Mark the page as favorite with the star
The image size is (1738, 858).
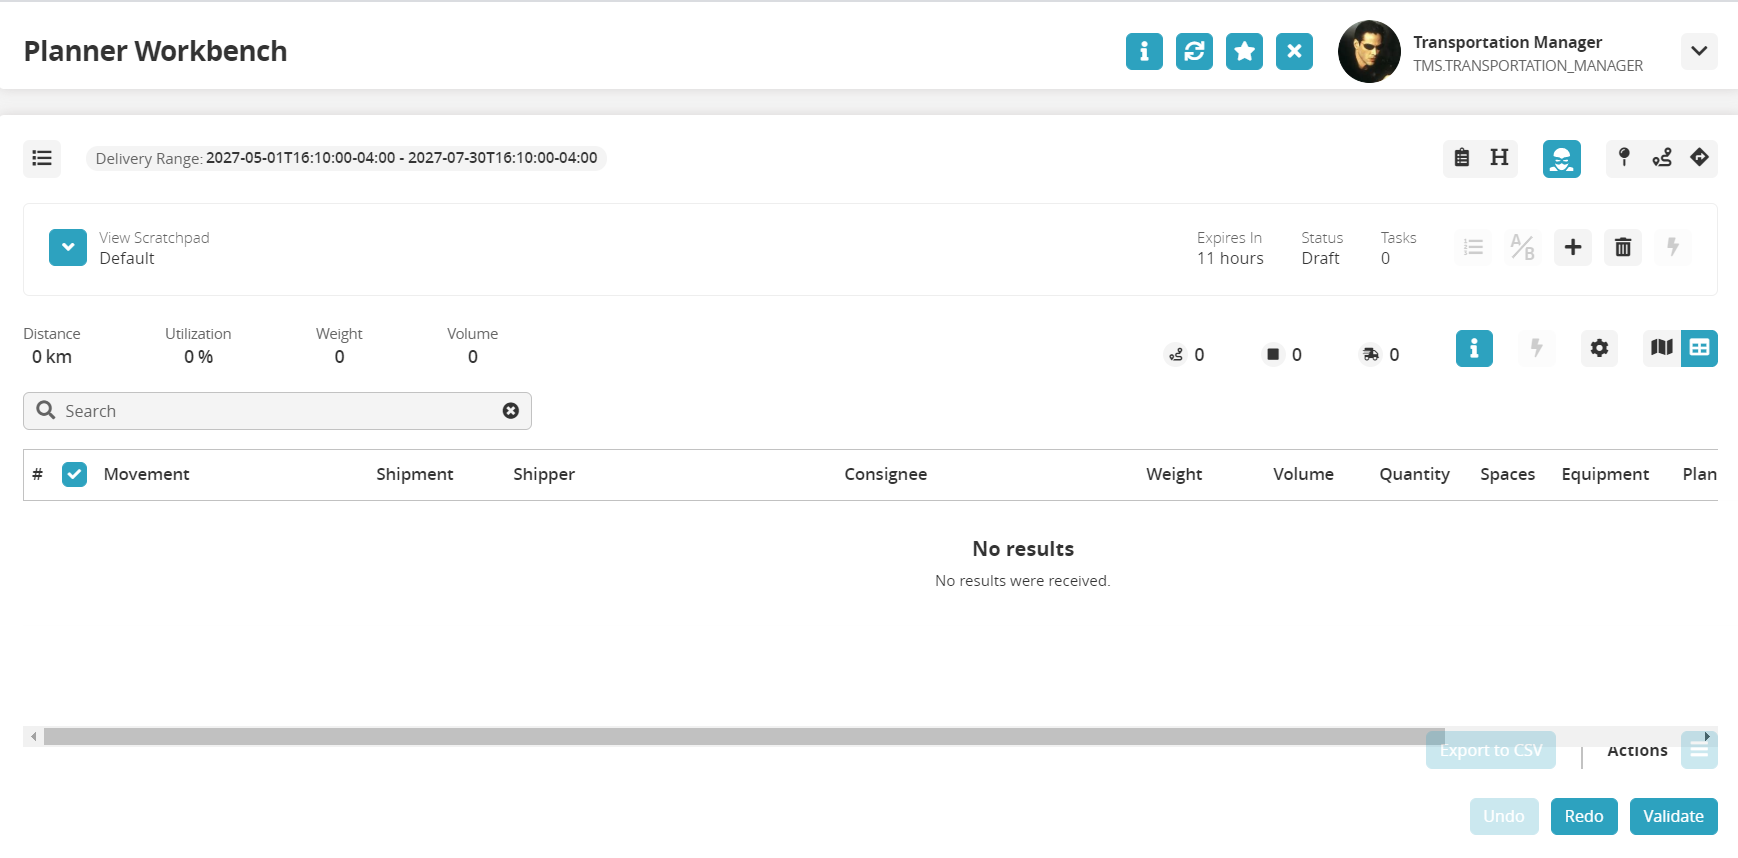(1244, 51)
